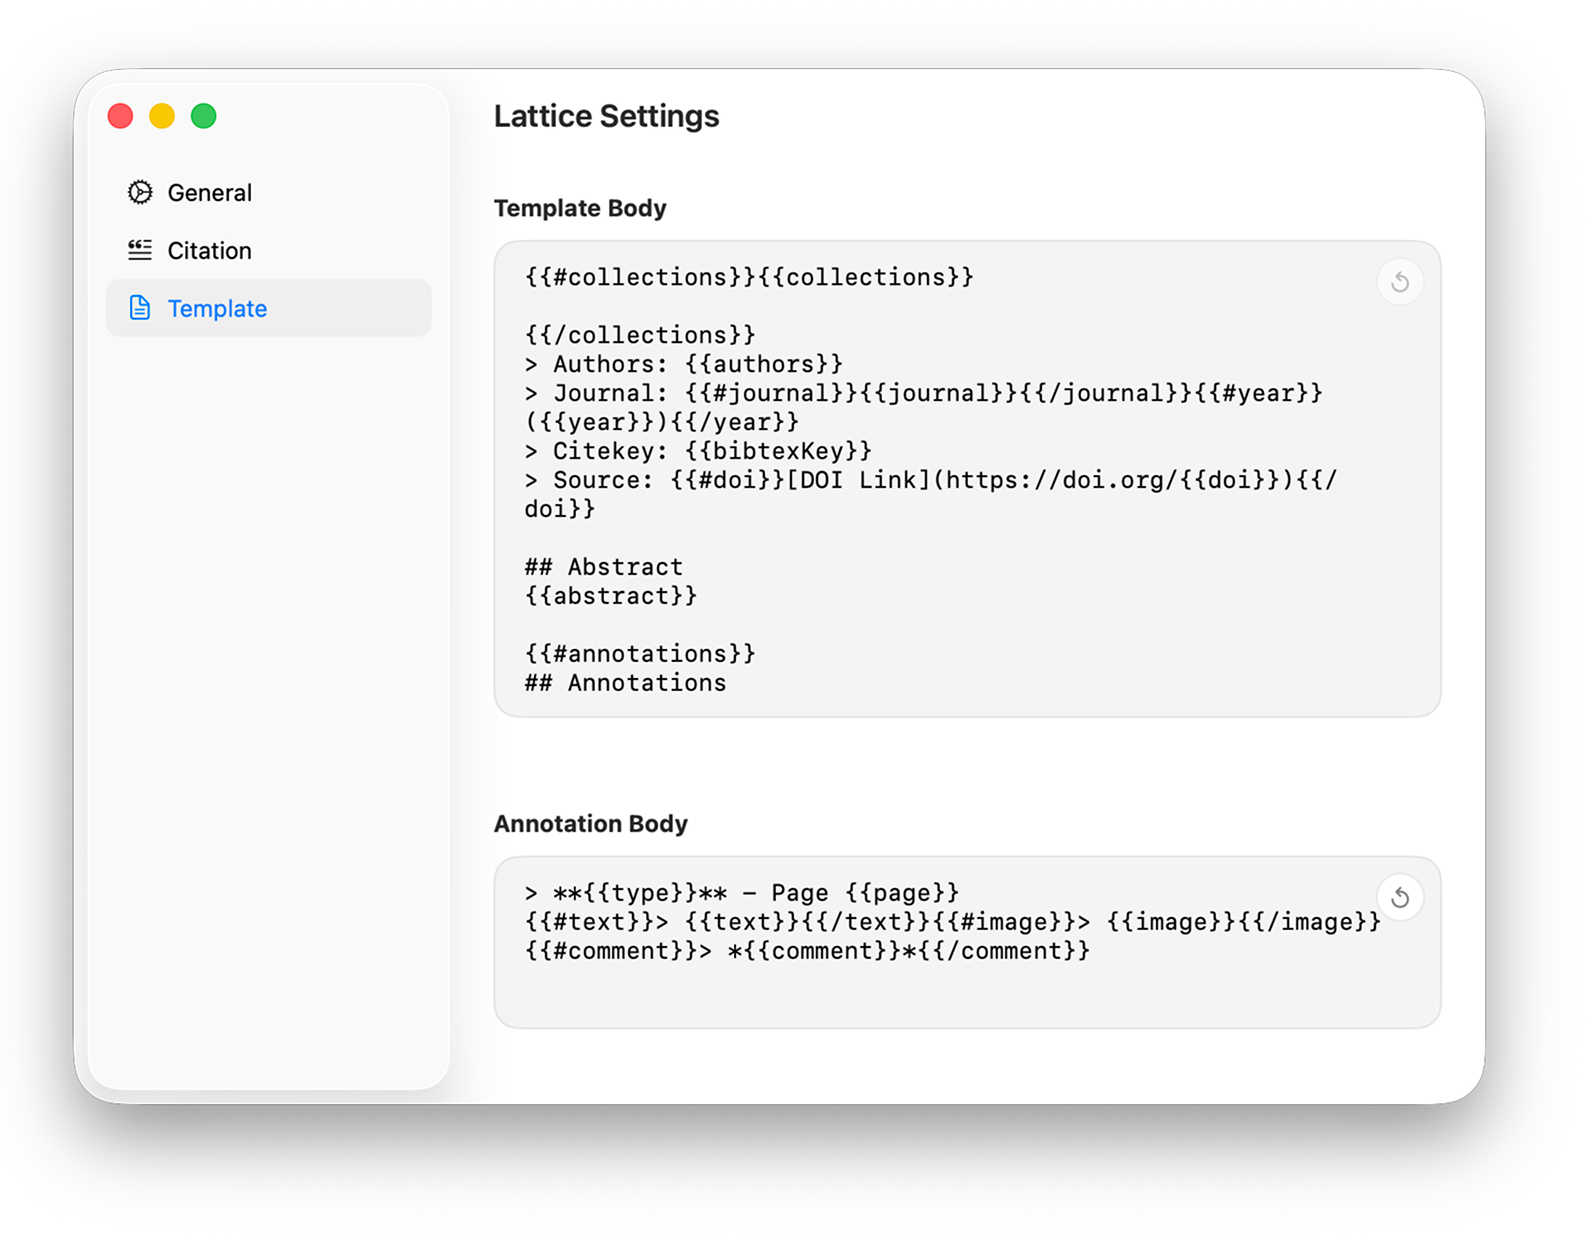Minimize the window with the yellow button
Image resolution: width=1587 pixels, height=1239 pixels.
[162, 116]
